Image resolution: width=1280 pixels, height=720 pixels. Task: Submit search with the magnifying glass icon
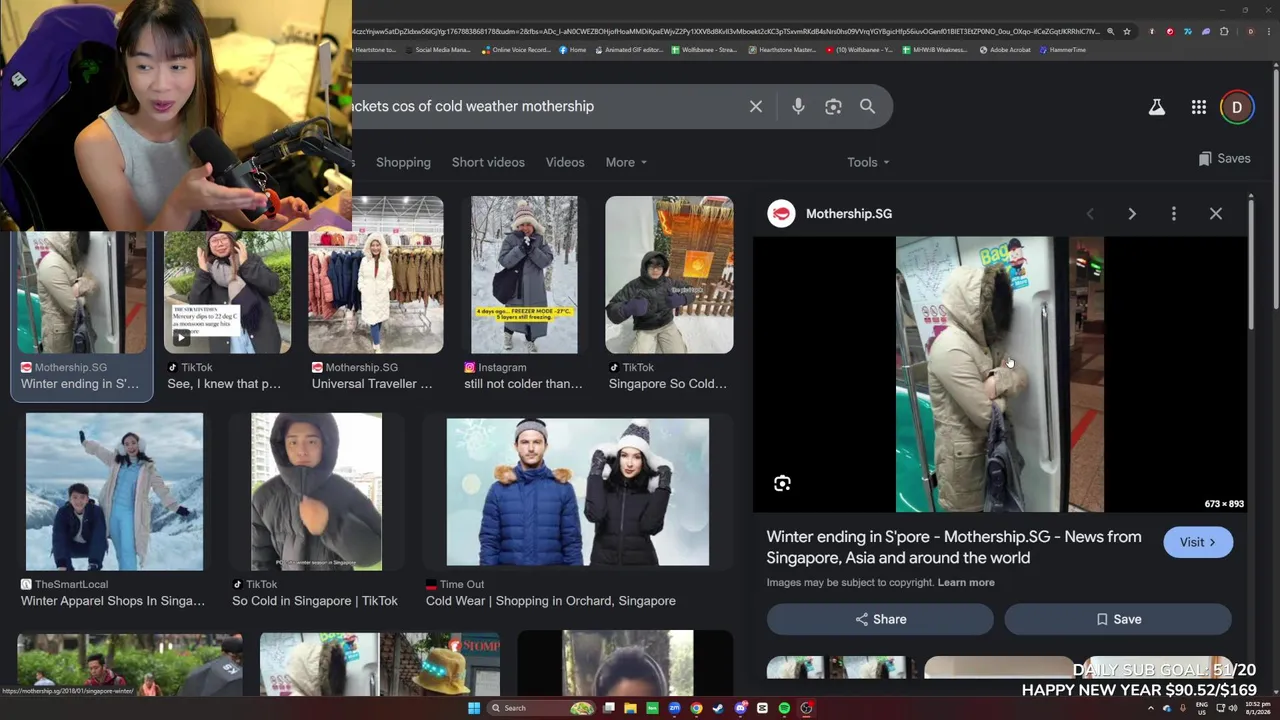(x=867, y=106)
